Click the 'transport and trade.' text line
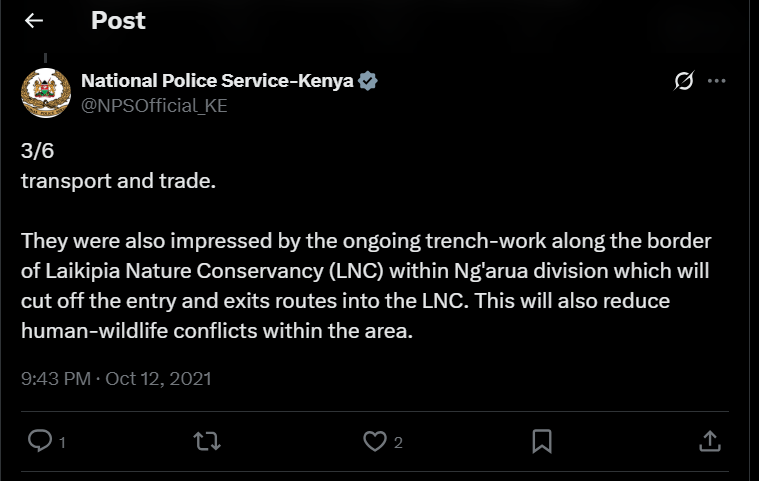The image size is (759, 481). 118,183
